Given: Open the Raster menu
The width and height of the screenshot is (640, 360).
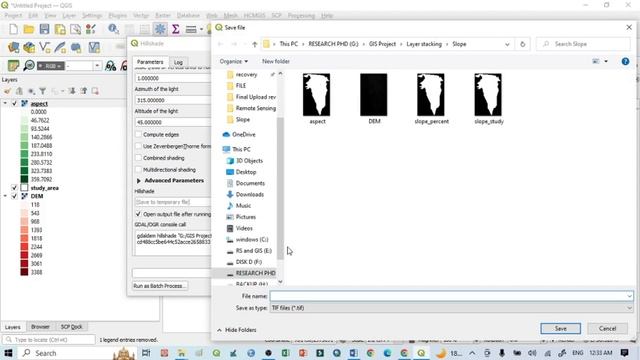Looking at the screenshot, I should (x=163, y=16).
